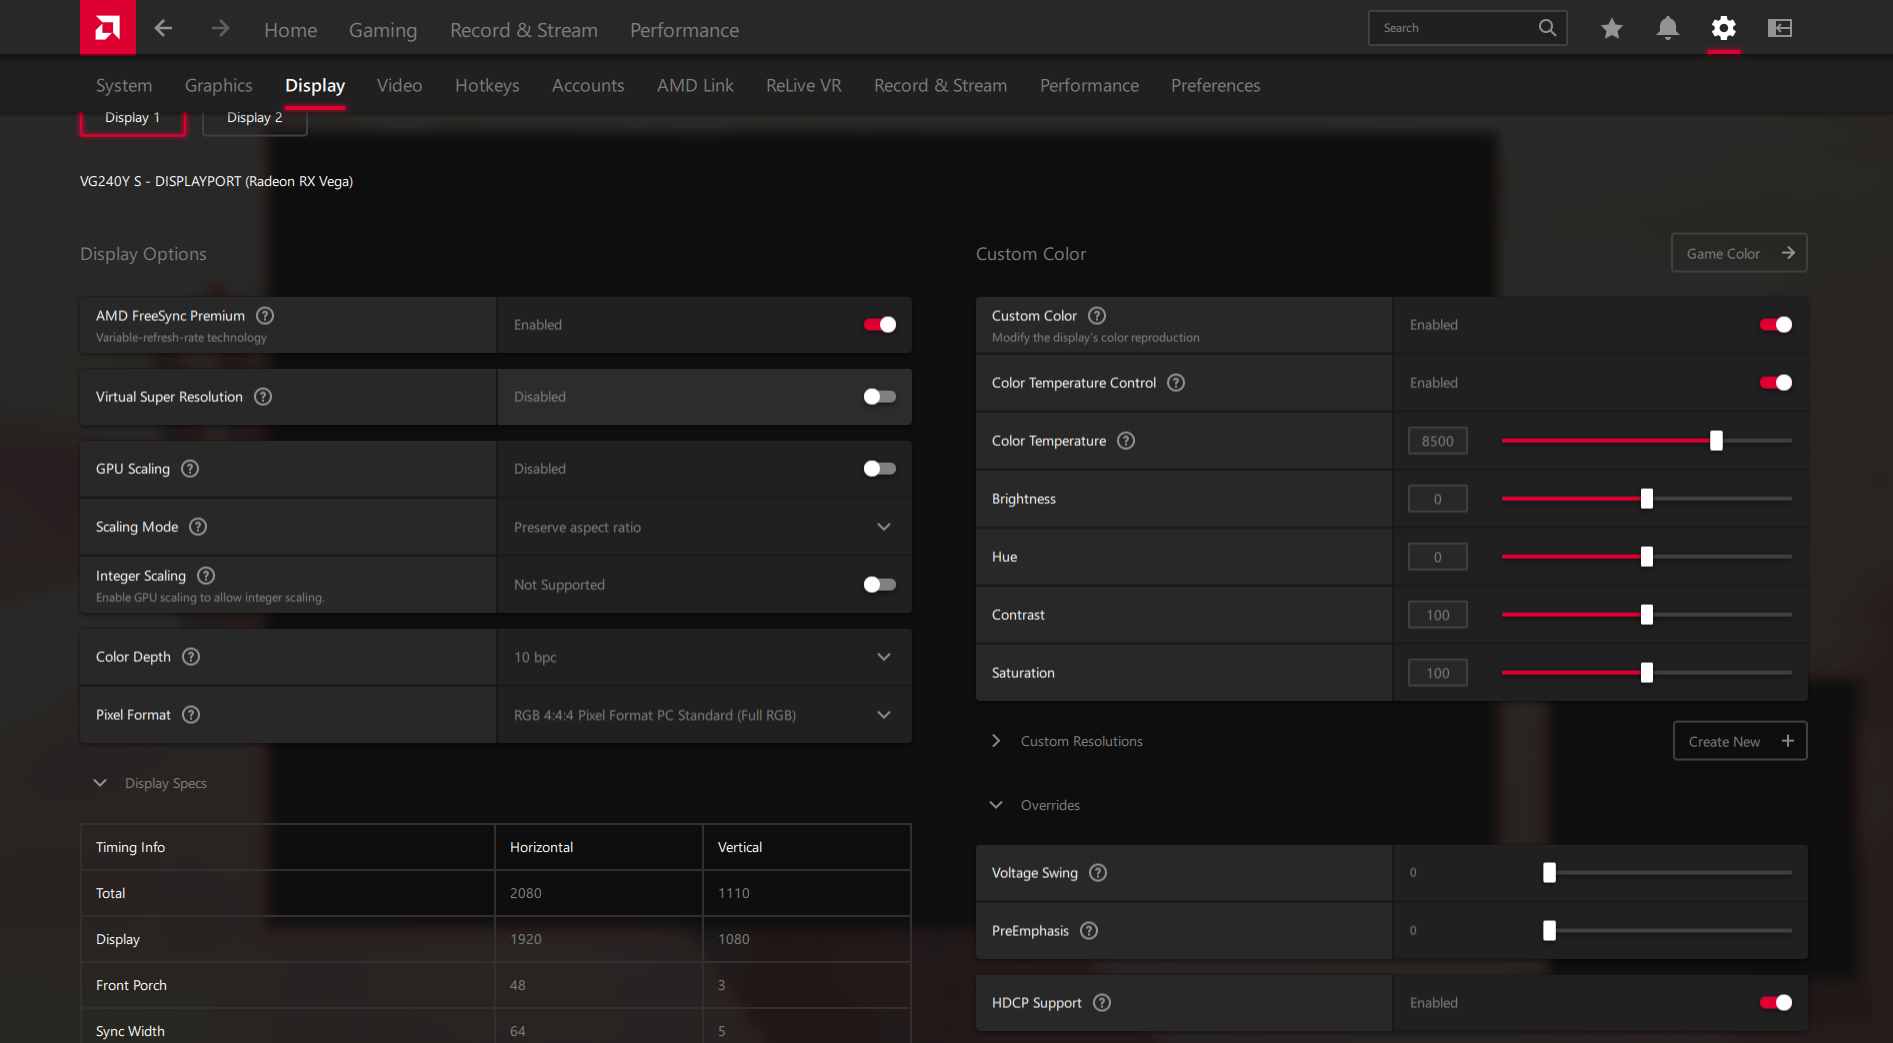The height and width of the screenshot is (1043, 1893).
Task: Expand the Custom Resolutions section
Action: (996, 741)
